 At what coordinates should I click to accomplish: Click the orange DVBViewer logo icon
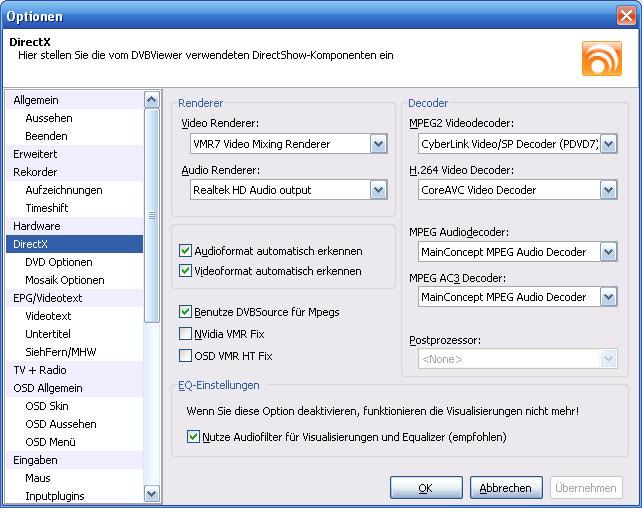(x=601, y=58)
